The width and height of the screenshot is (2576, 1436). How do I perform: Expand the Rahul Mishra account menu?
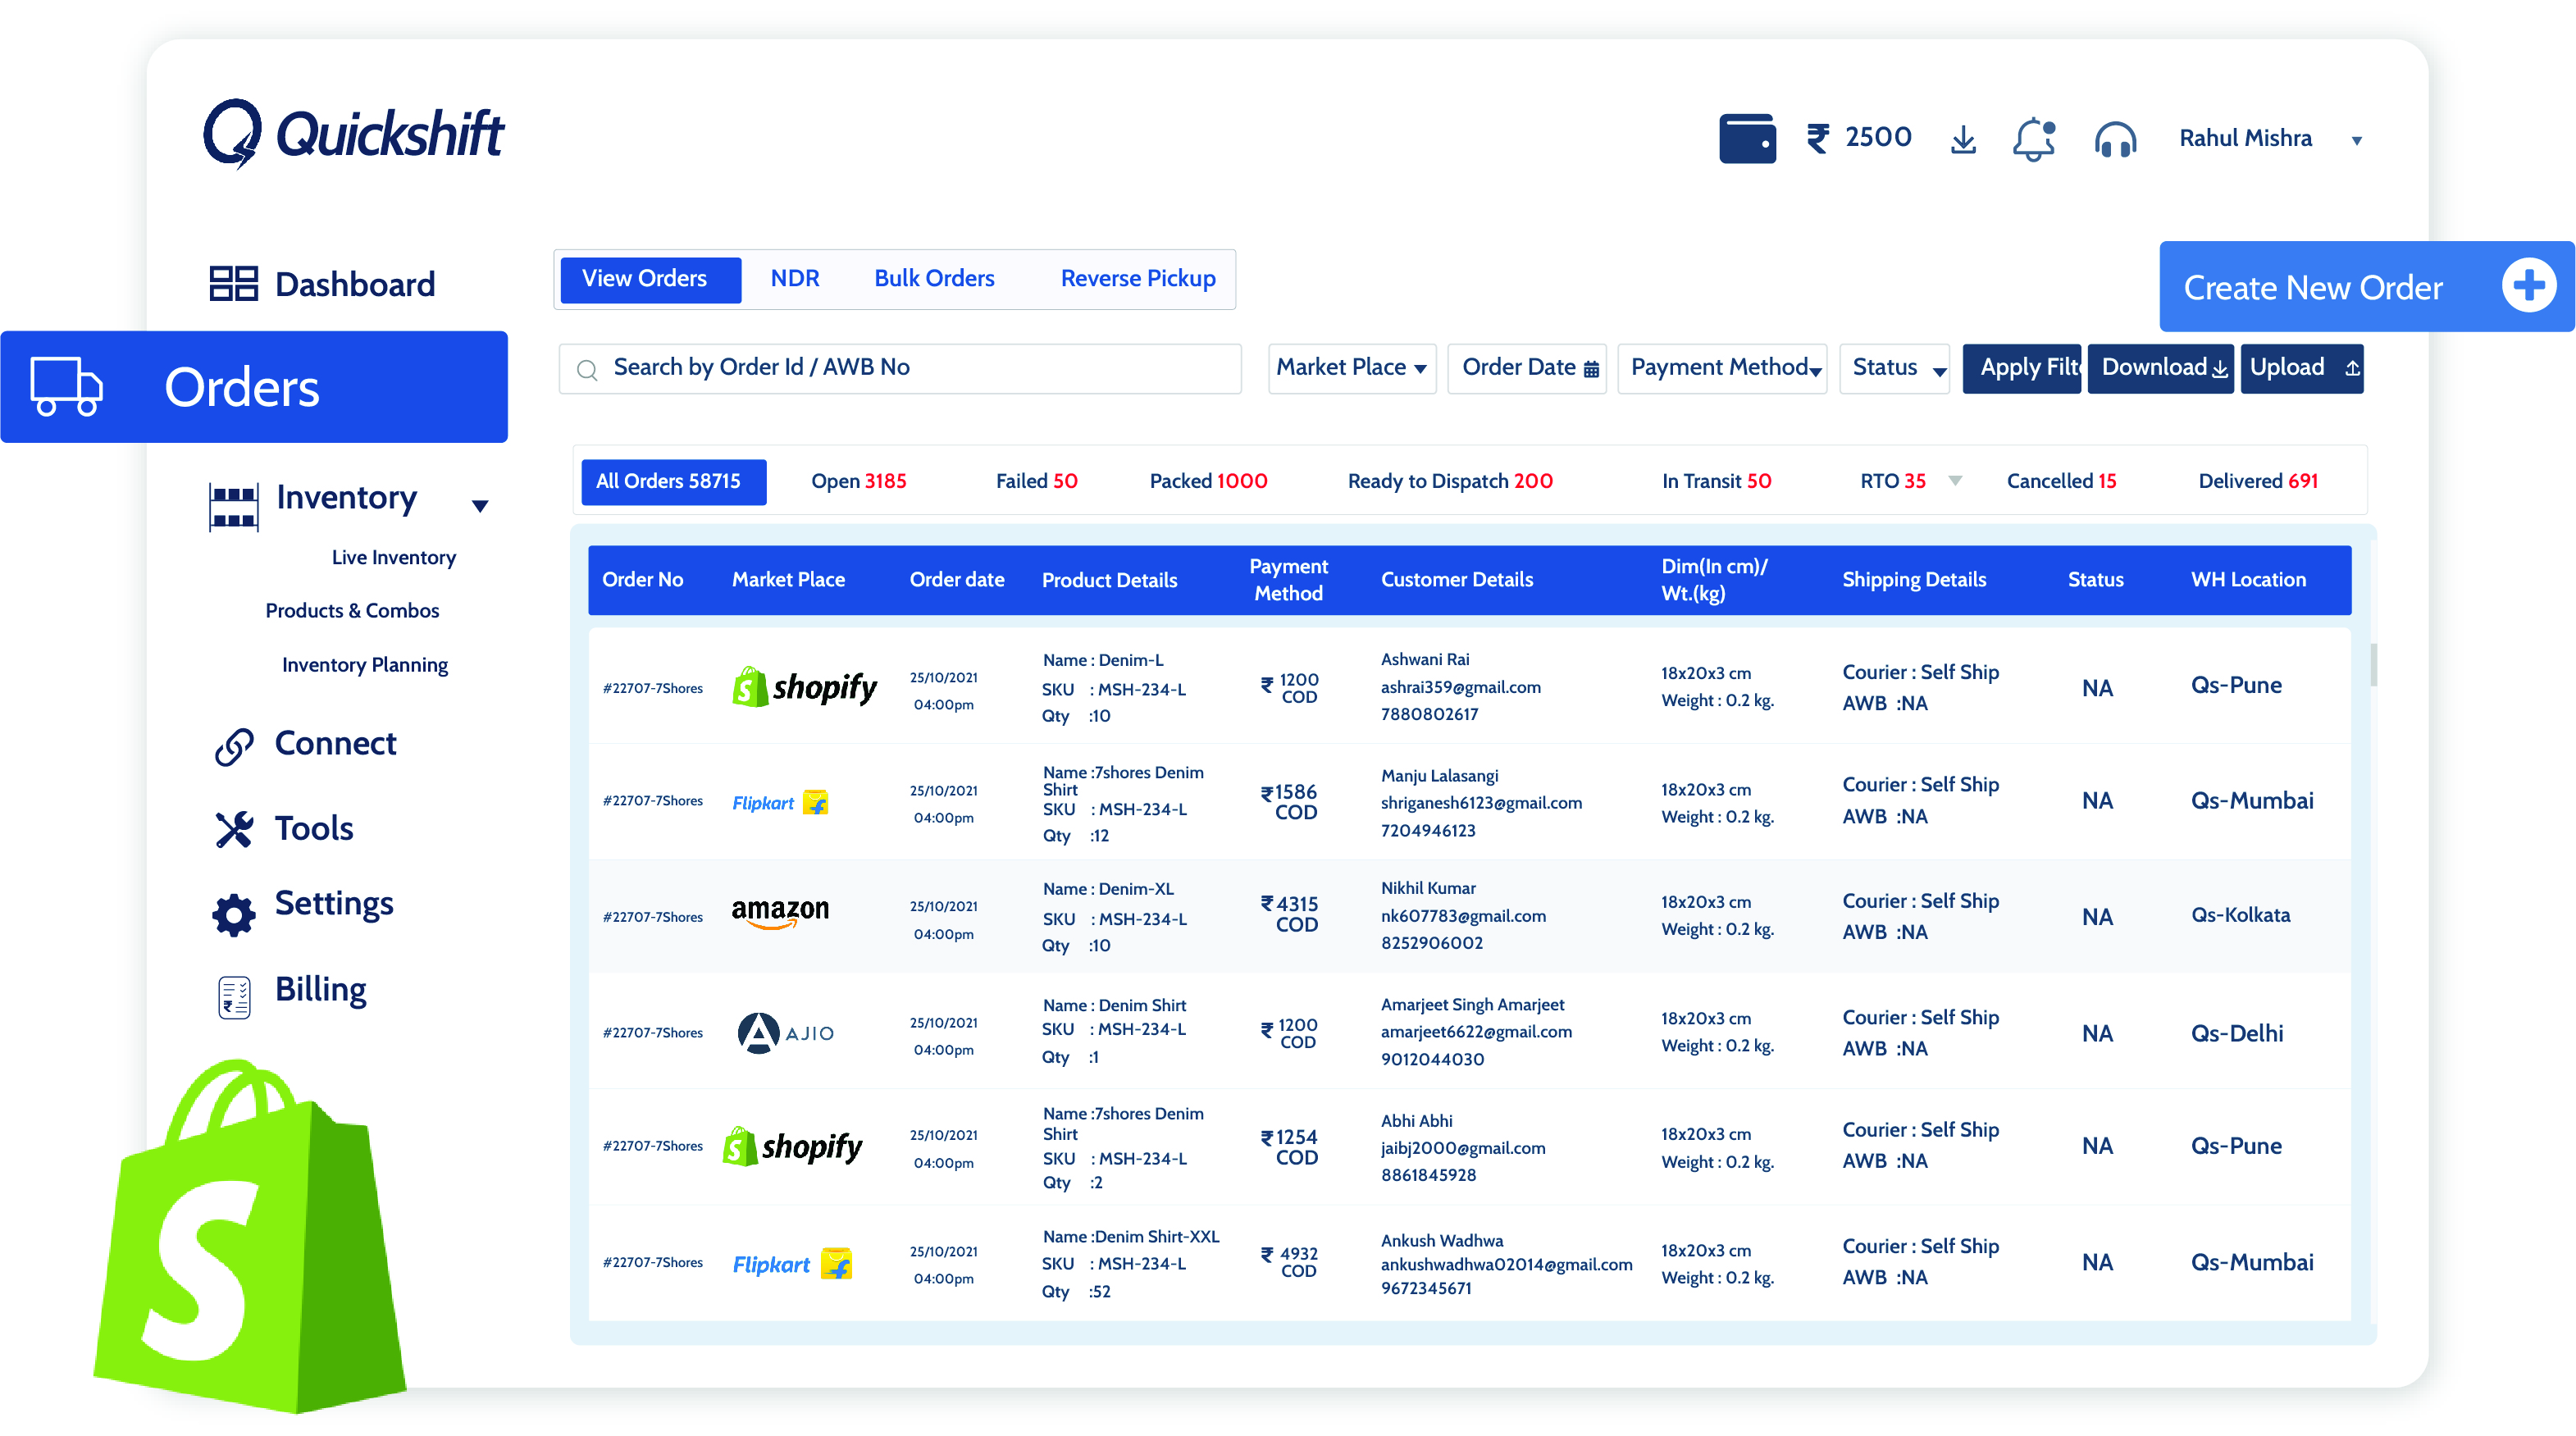point(2356,141)
